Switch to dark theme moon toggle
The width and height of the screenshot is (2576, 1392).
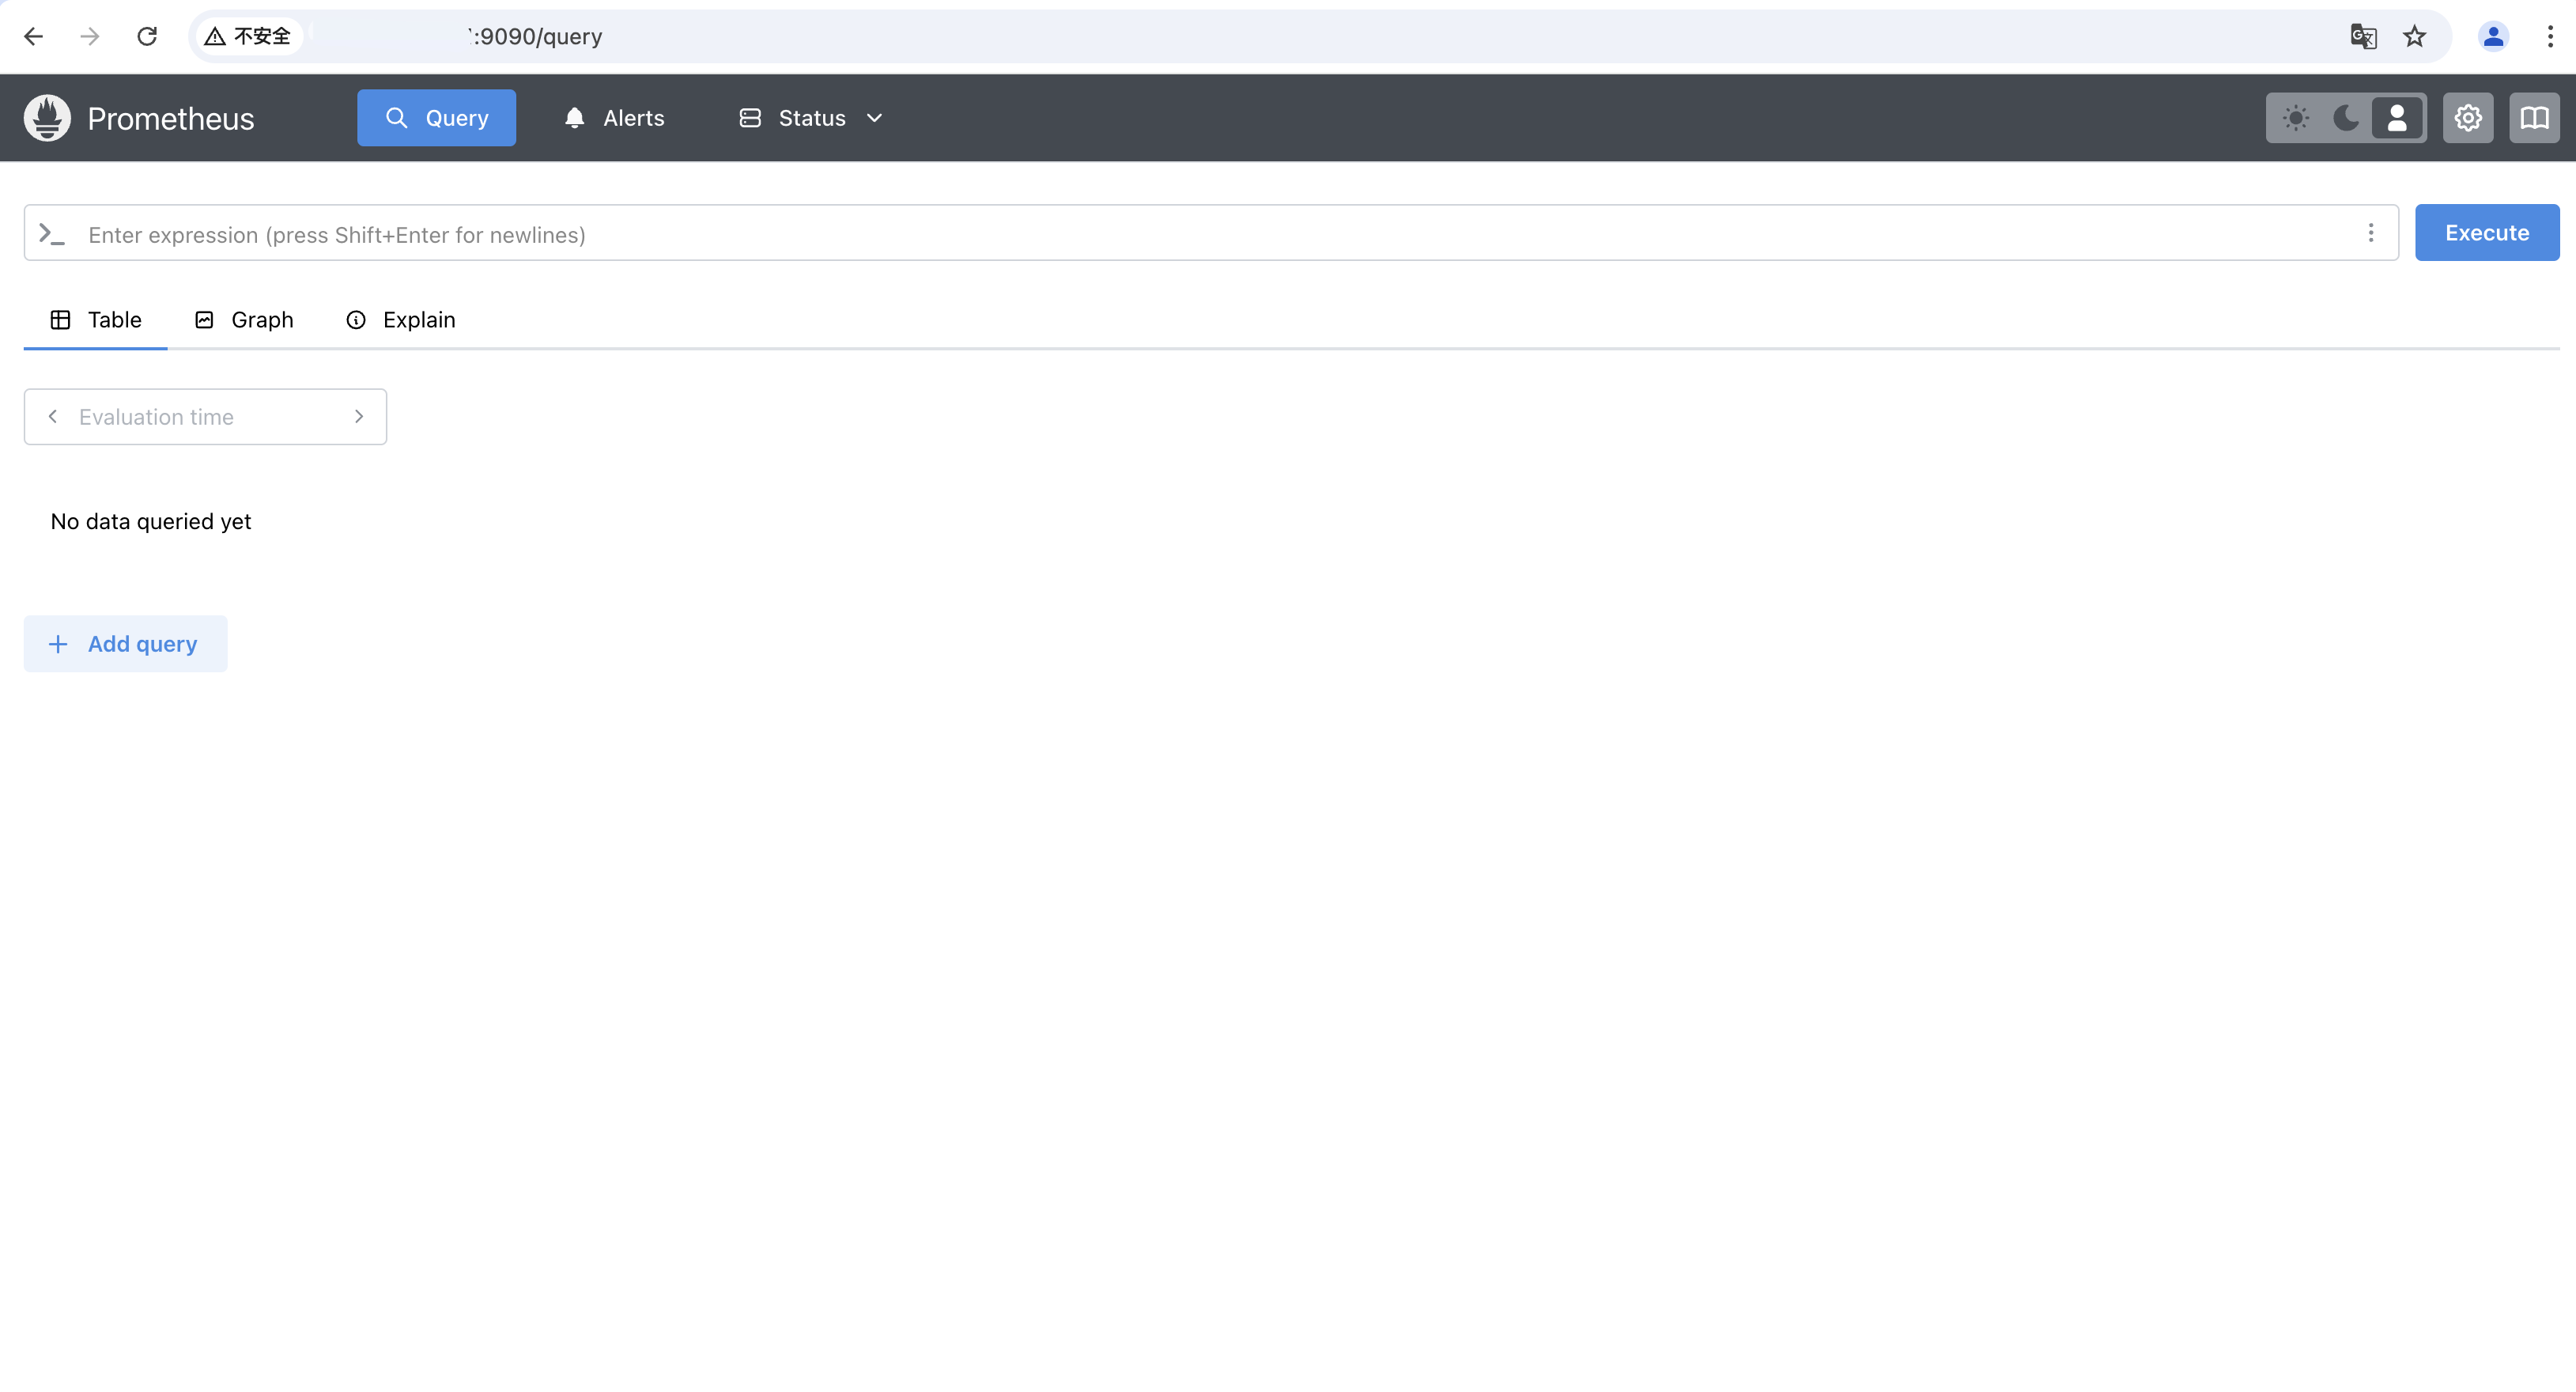click(2346, 118)
